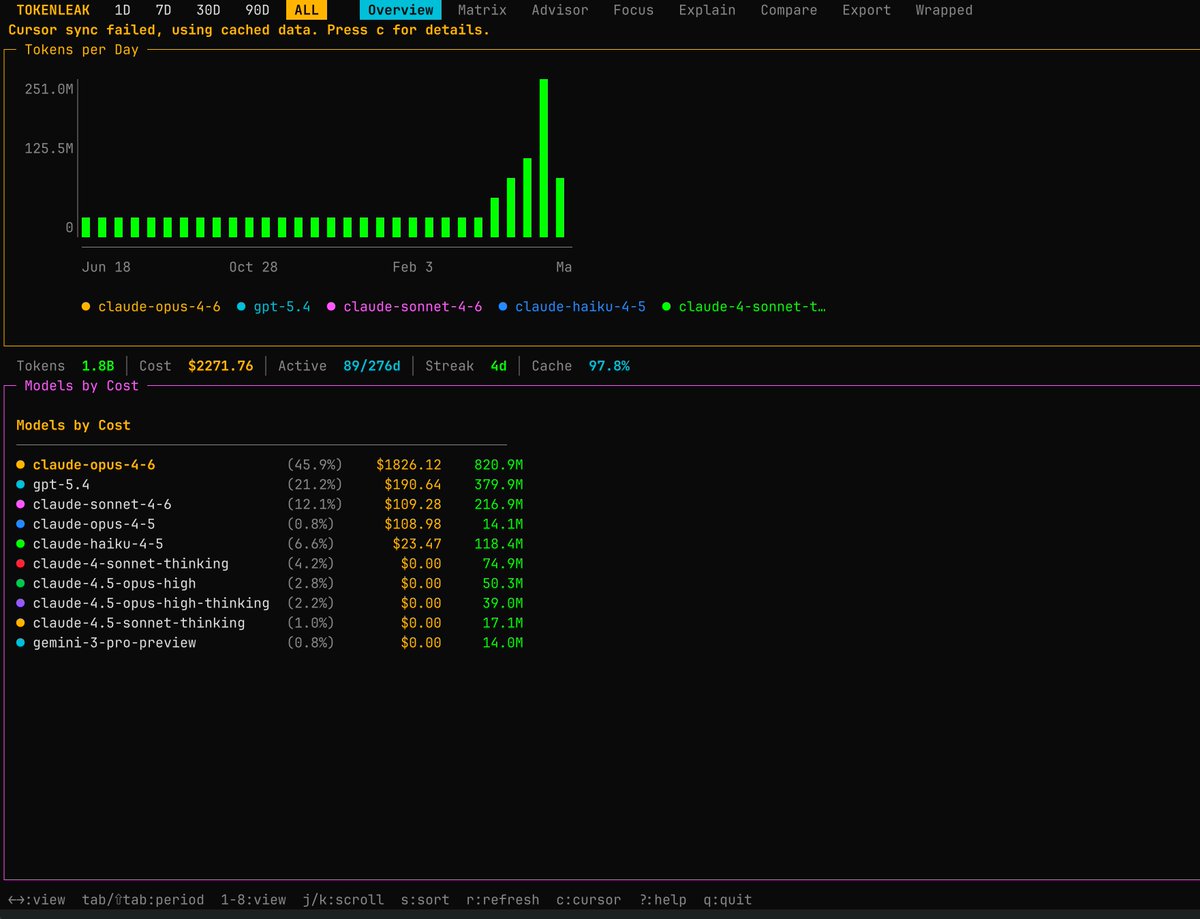Switch to the Compare view

pyautogui.click(x=789, y=10)
